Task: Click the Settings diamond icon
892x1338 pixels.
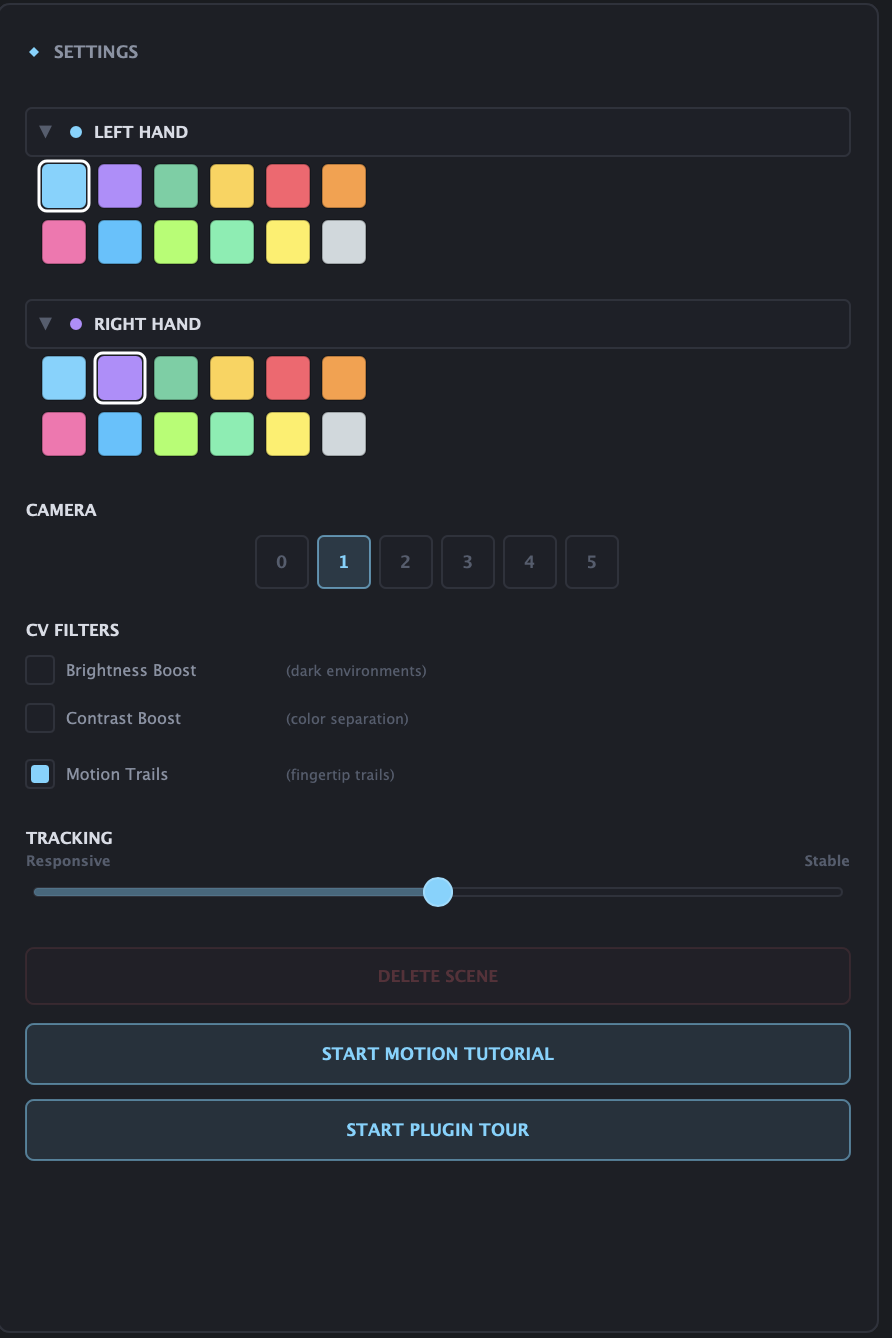Action: point(34,52)
